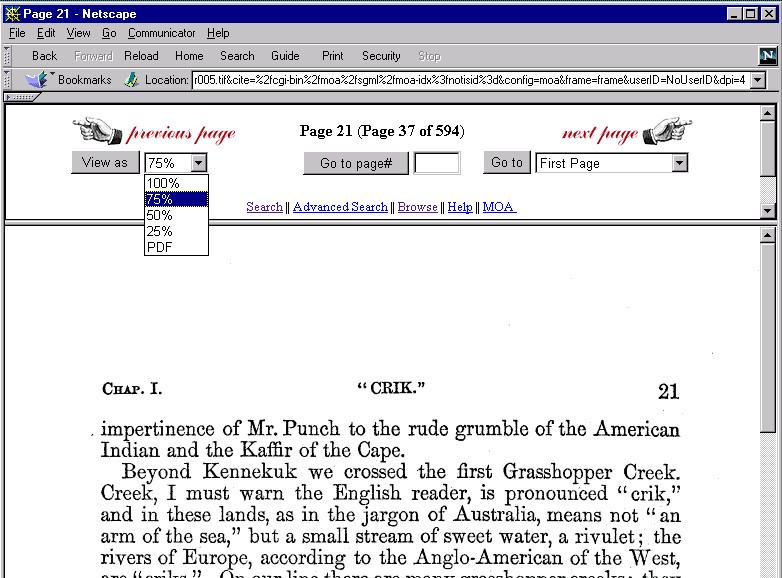This screenshot has width=782, height=578.
Task: Click the Netscape N logo icon
Action: (x=767, y=56)
